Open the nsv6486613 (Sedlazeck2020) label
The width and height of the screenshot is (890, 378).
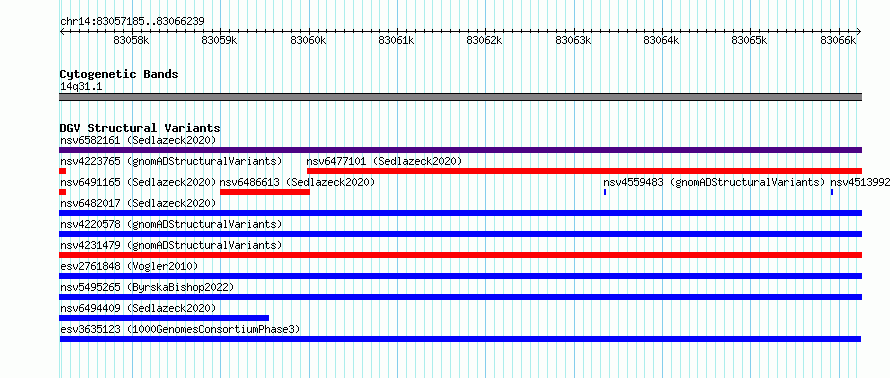coord(297,182)
